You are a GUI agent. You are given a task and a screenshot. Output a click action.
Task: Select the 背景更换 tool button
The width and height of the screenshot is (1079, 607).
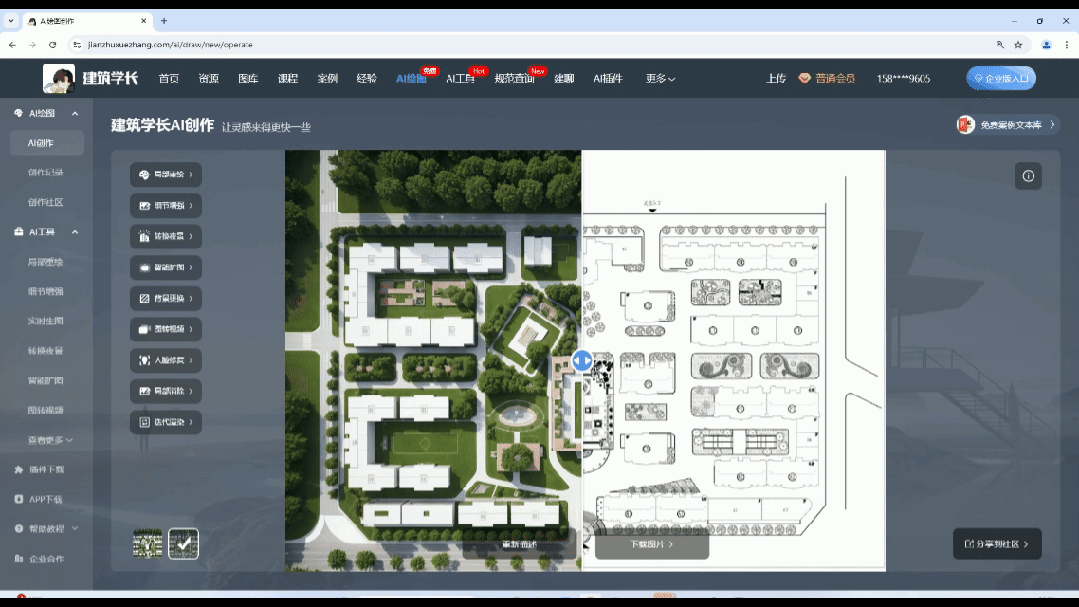[166, 299]
